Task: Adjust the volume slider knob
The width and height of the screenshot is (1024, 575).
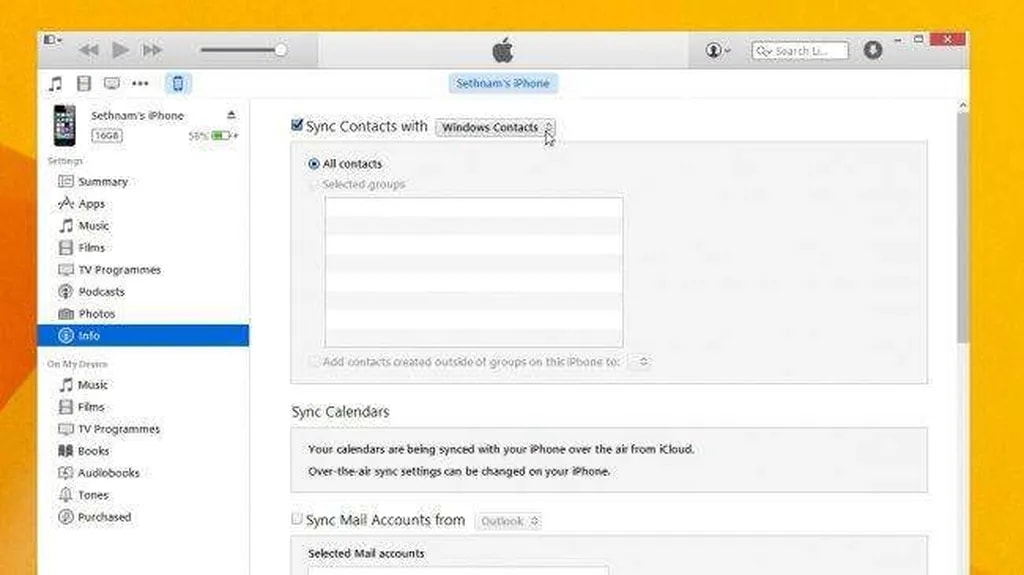Action: coord(281,50)
